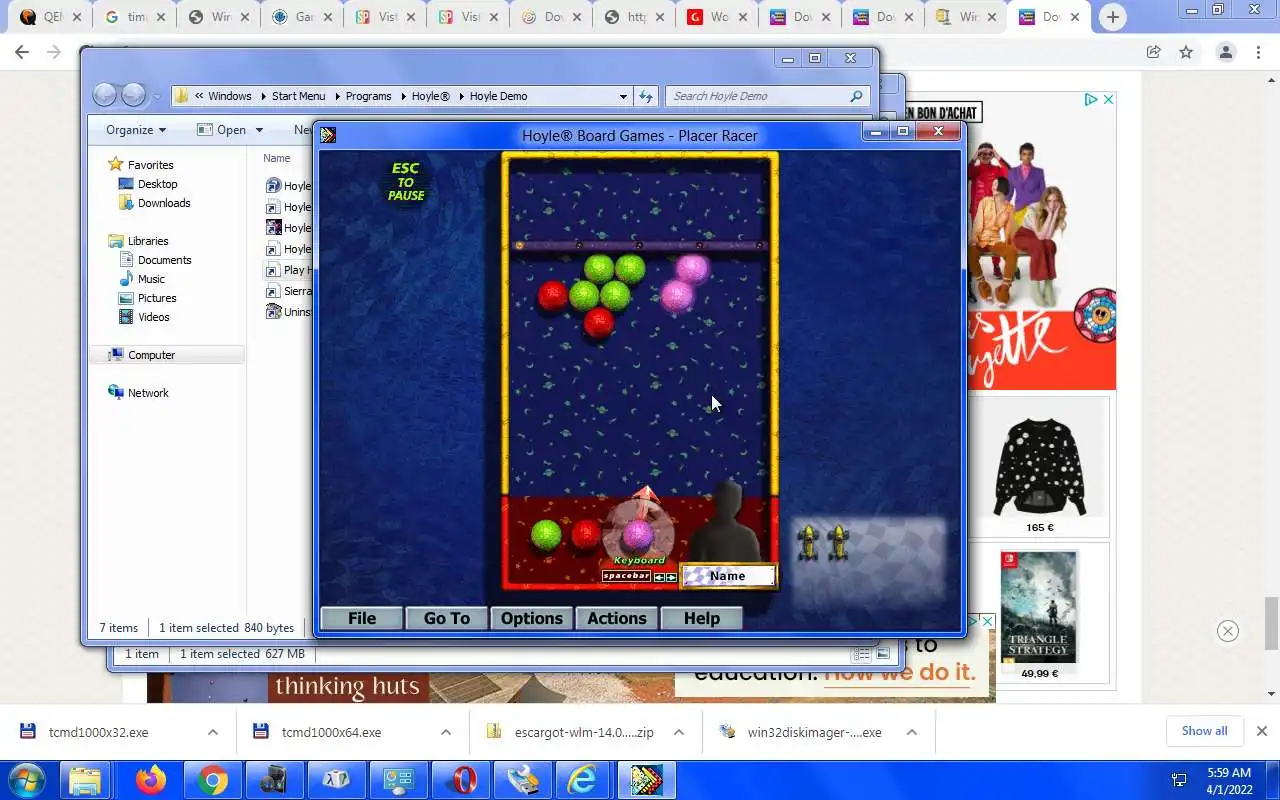Click the network tray icon
The height and width of the screenshot is (800, 1280).
click(1179, 780)
